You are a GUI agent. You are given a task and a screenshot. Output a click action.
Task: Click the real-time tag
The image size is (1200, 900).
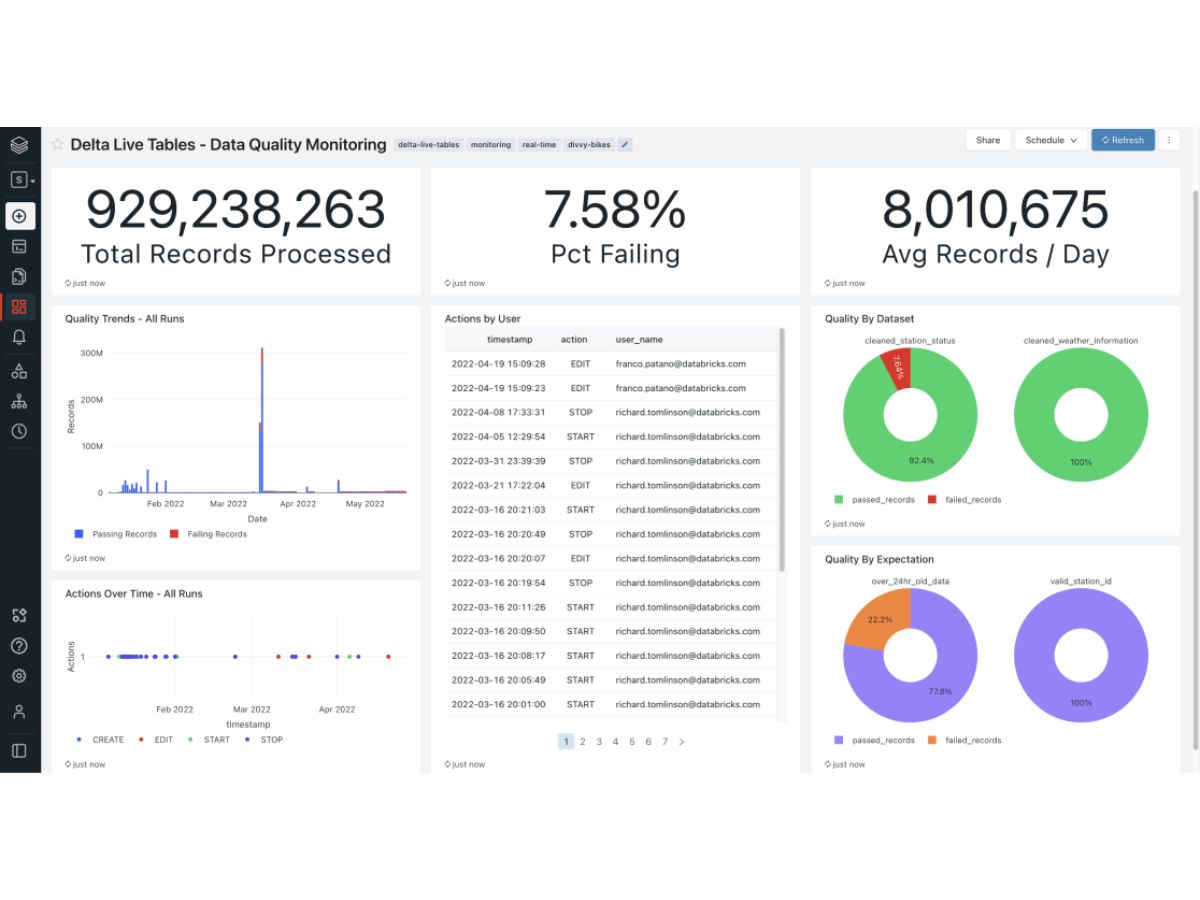[539, 144]
